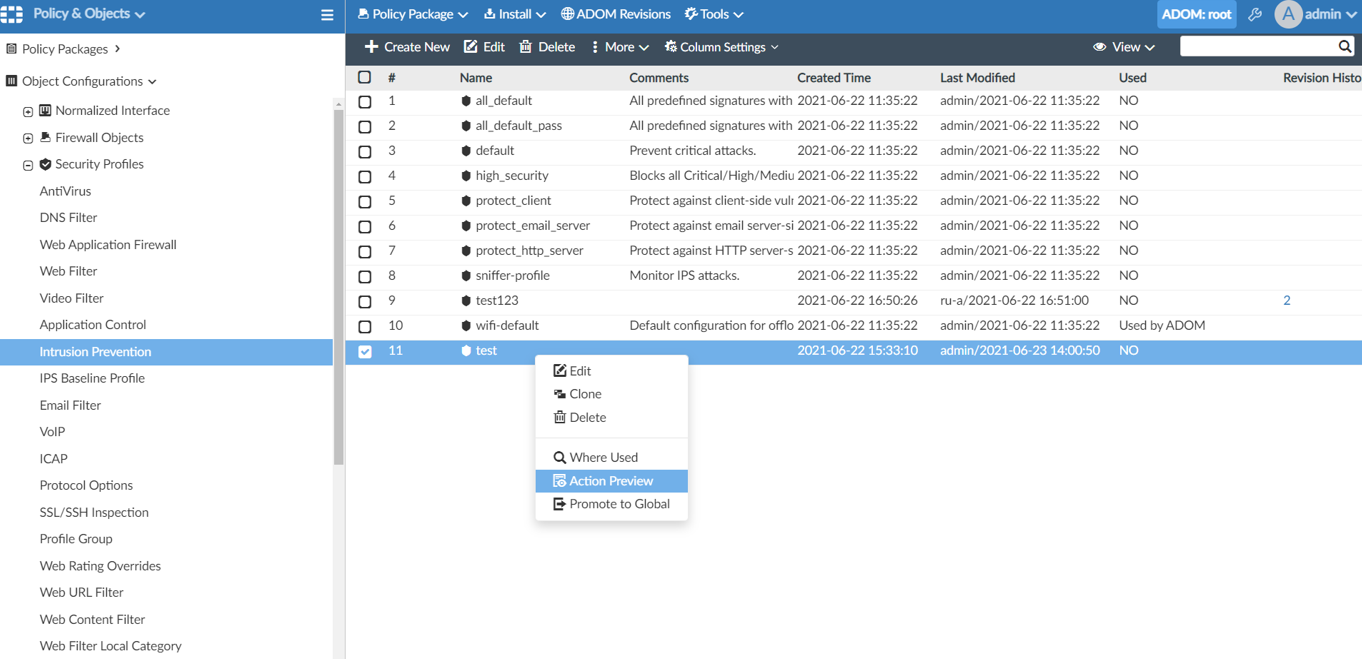Image resolution: width=1362 pixels, height=659 pixels.
Task: Choose Clone from the context menu
Action: 611,394
